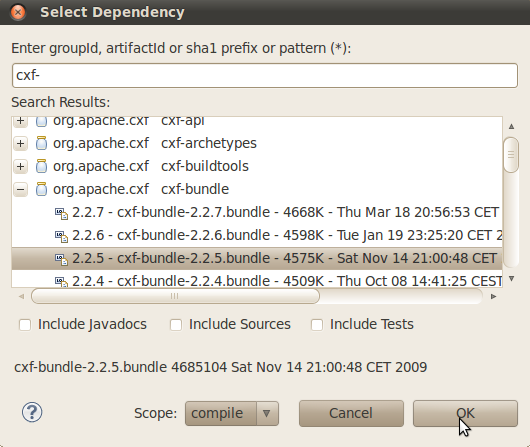Click the file icon of version 2.2.5
The width and height of the screenshot is (530, 447).
(62, 259)
